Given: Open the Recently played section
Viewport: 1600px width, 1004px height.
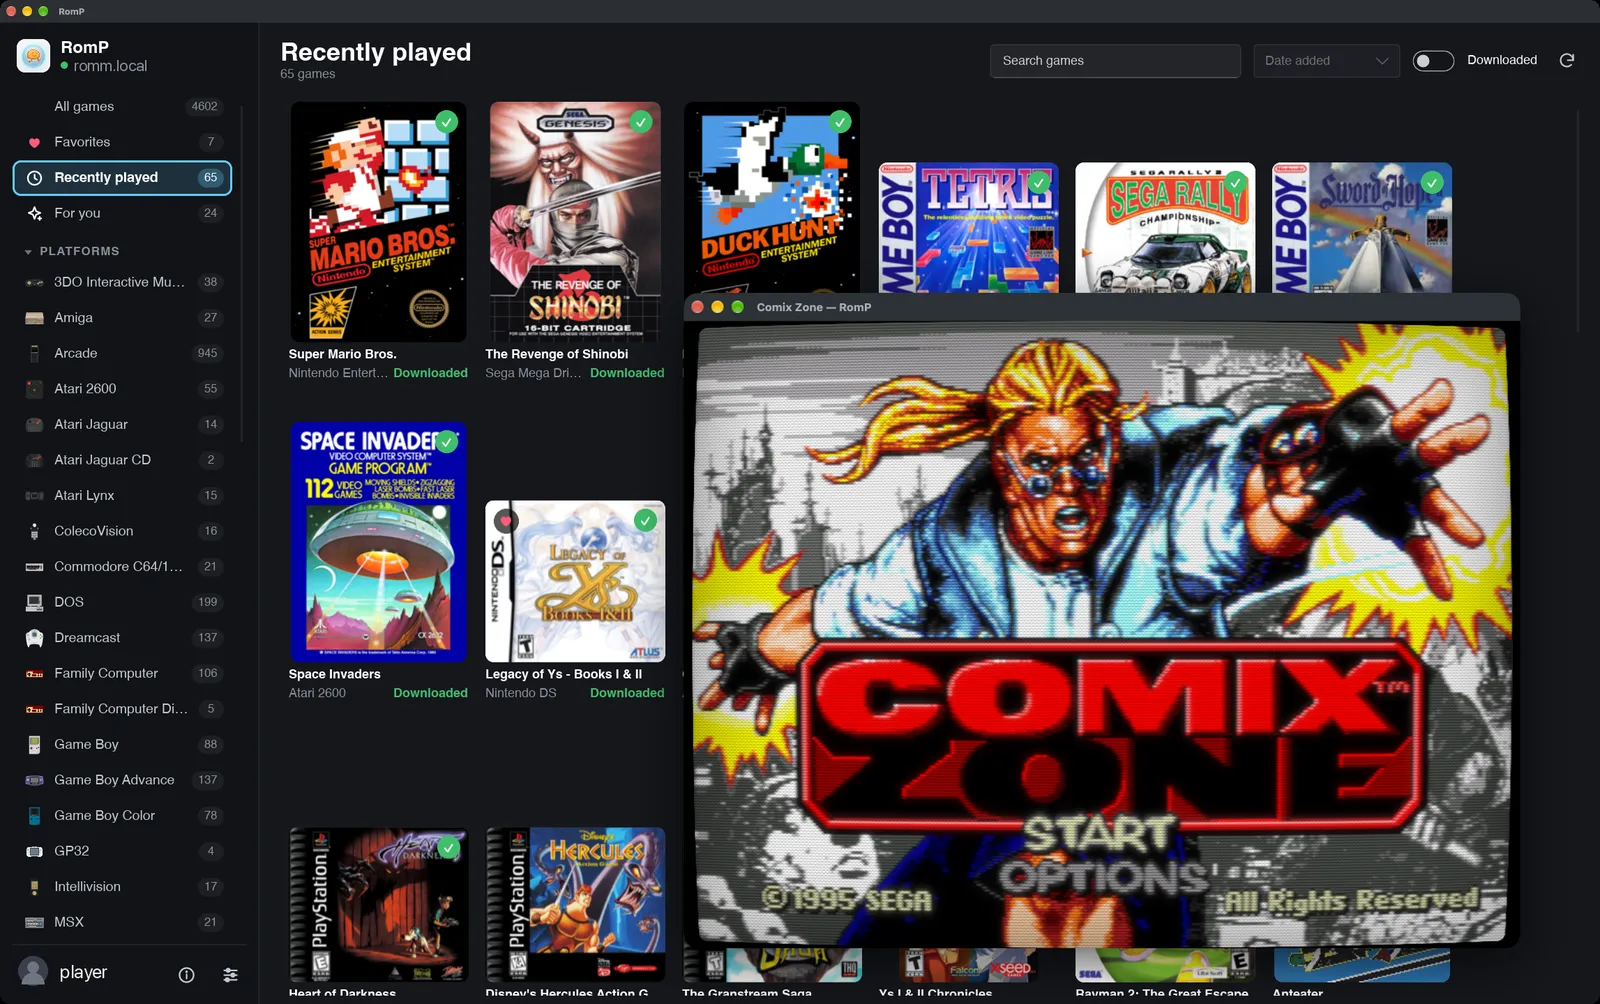Looking at the screenshot, I should (x=122, y=177).
